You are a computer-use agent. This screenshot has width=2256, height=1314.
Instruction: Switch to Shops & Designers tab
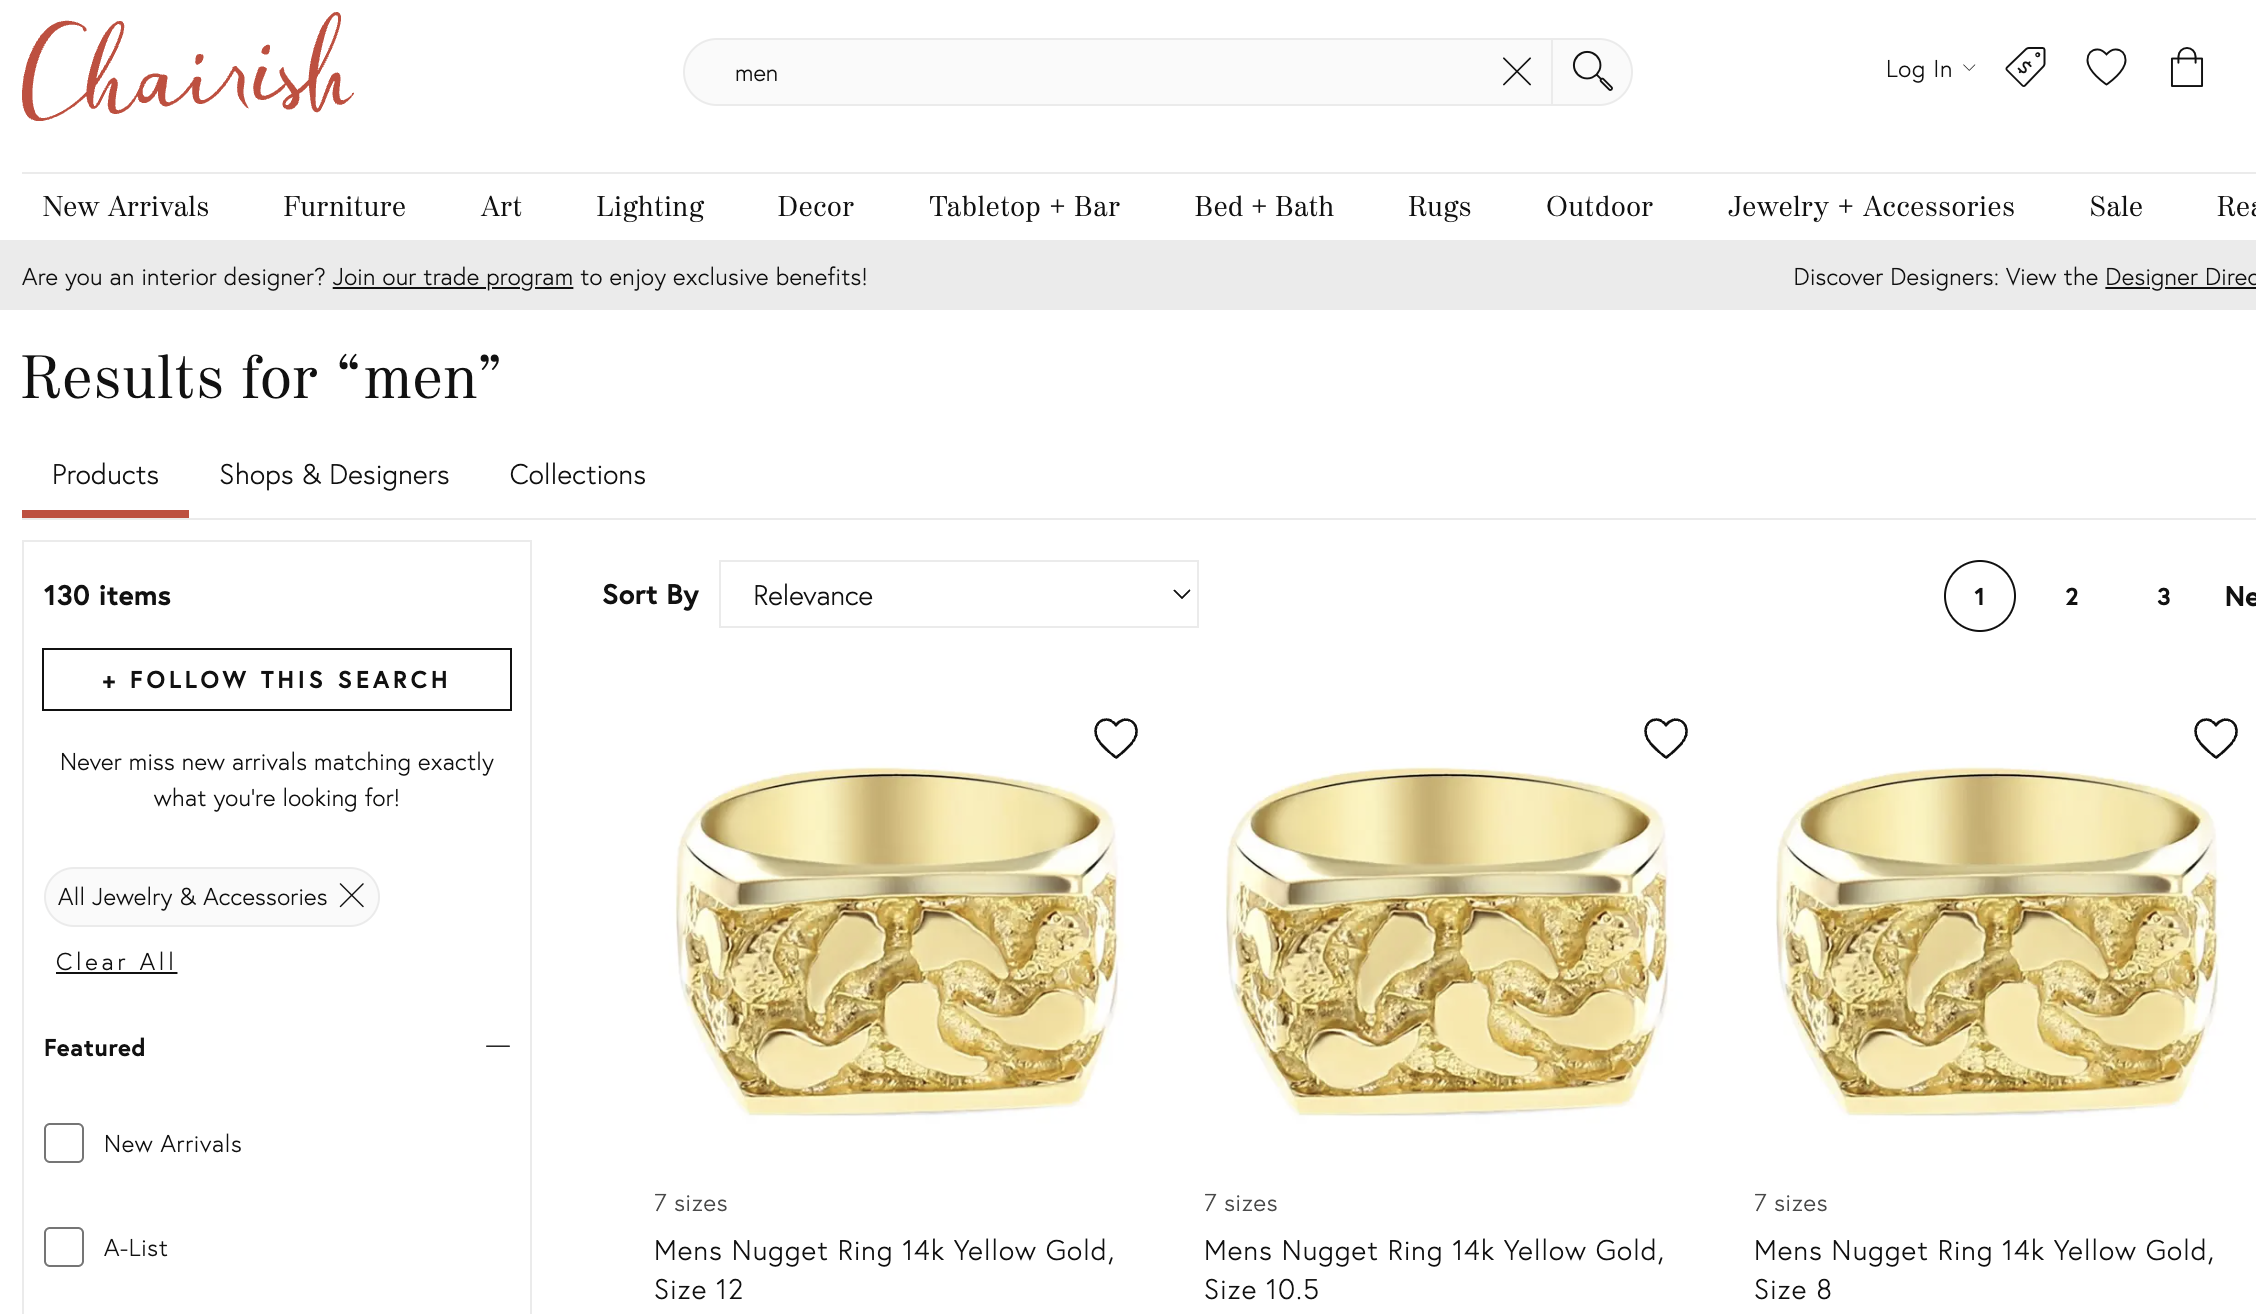click(x=334, y=475)
